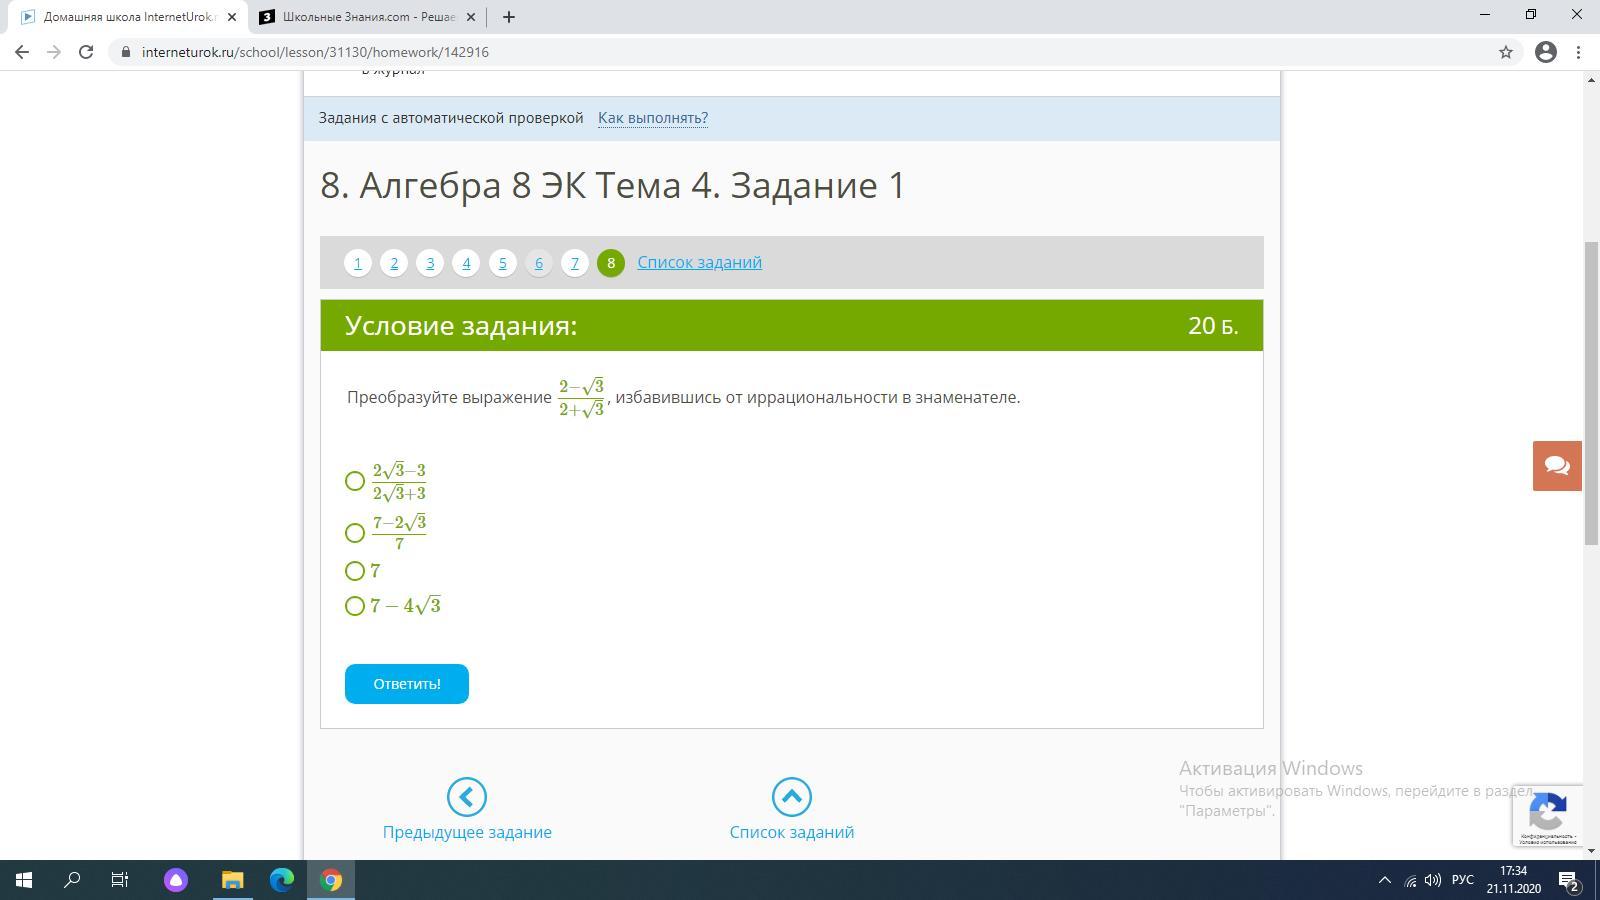The height and width of the screenshot is (900, 1600).
Task: Choose answer (2√3−3)/(2√3+3) radio button
Action: click(355, 481)
